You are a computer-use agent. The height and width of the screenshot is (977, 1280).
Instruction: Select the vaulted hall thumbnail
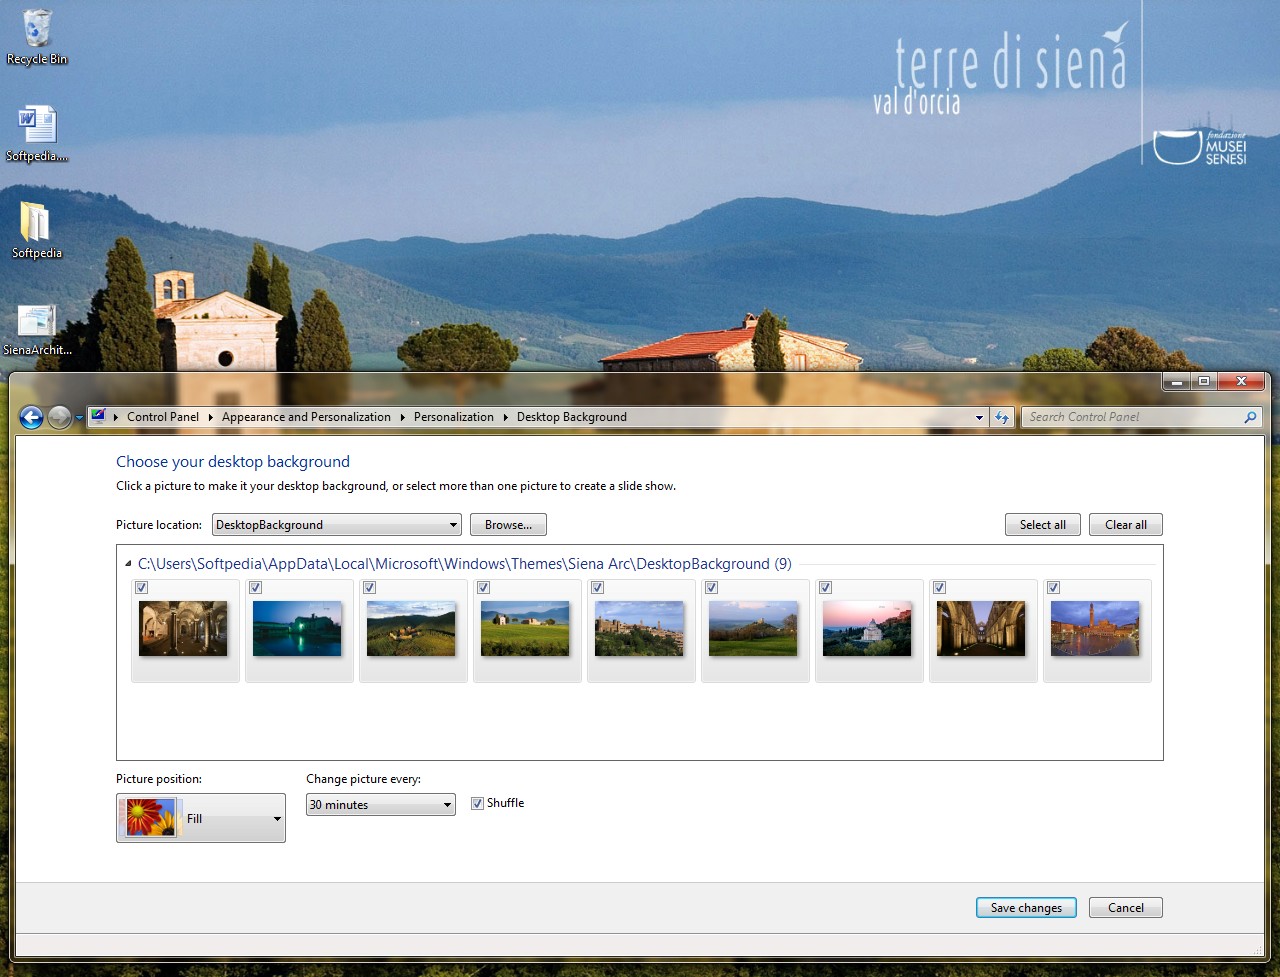click(x=981, y=629)
